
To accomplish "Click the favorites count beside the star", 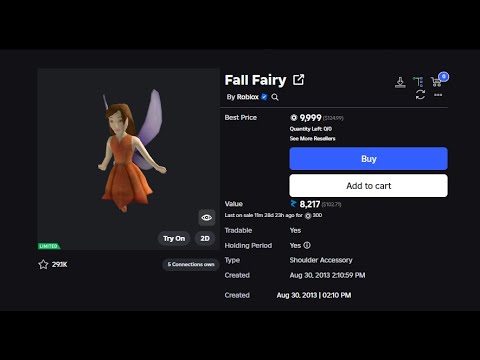I will 60,264.
